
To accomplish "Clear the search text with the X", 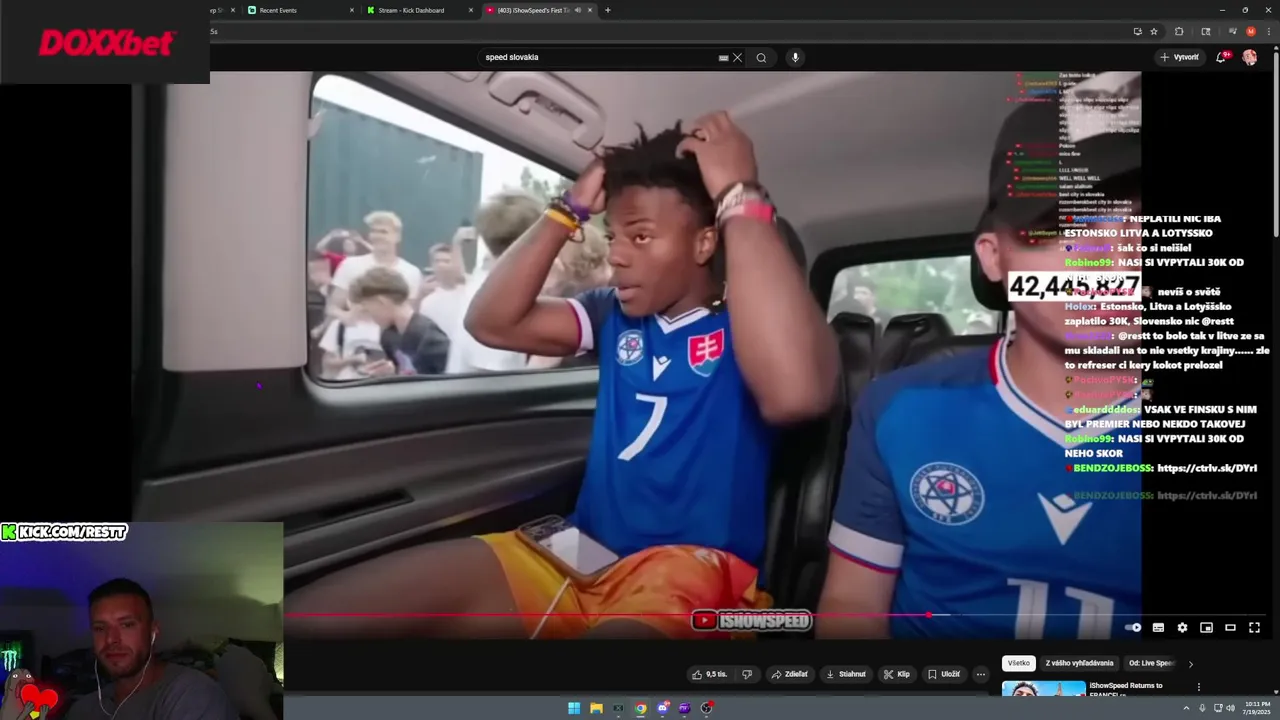I will tap(738, 57).
